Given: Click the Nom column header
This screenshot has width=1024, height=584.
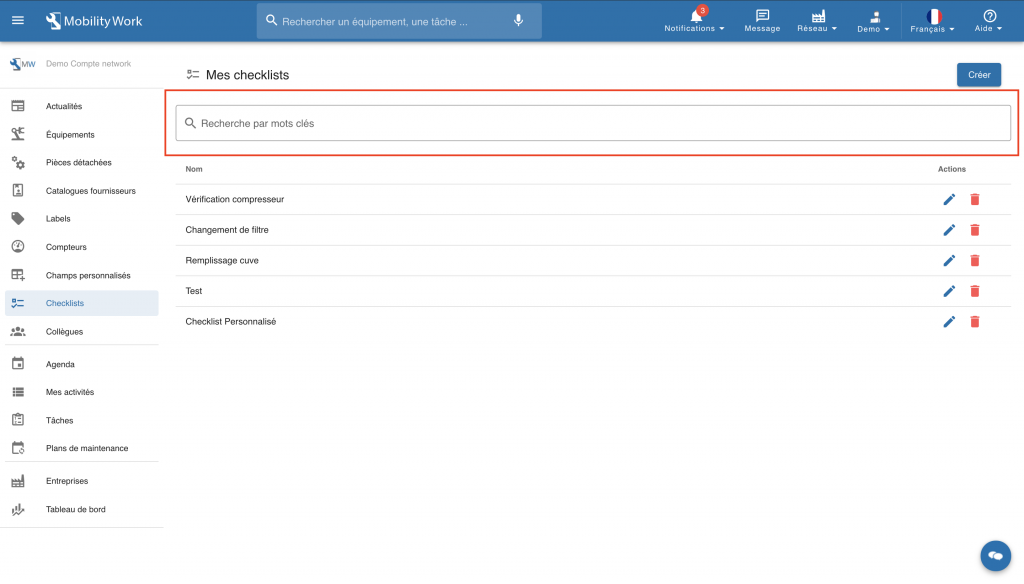Looking at the screenshot, I should click(194, 169).
